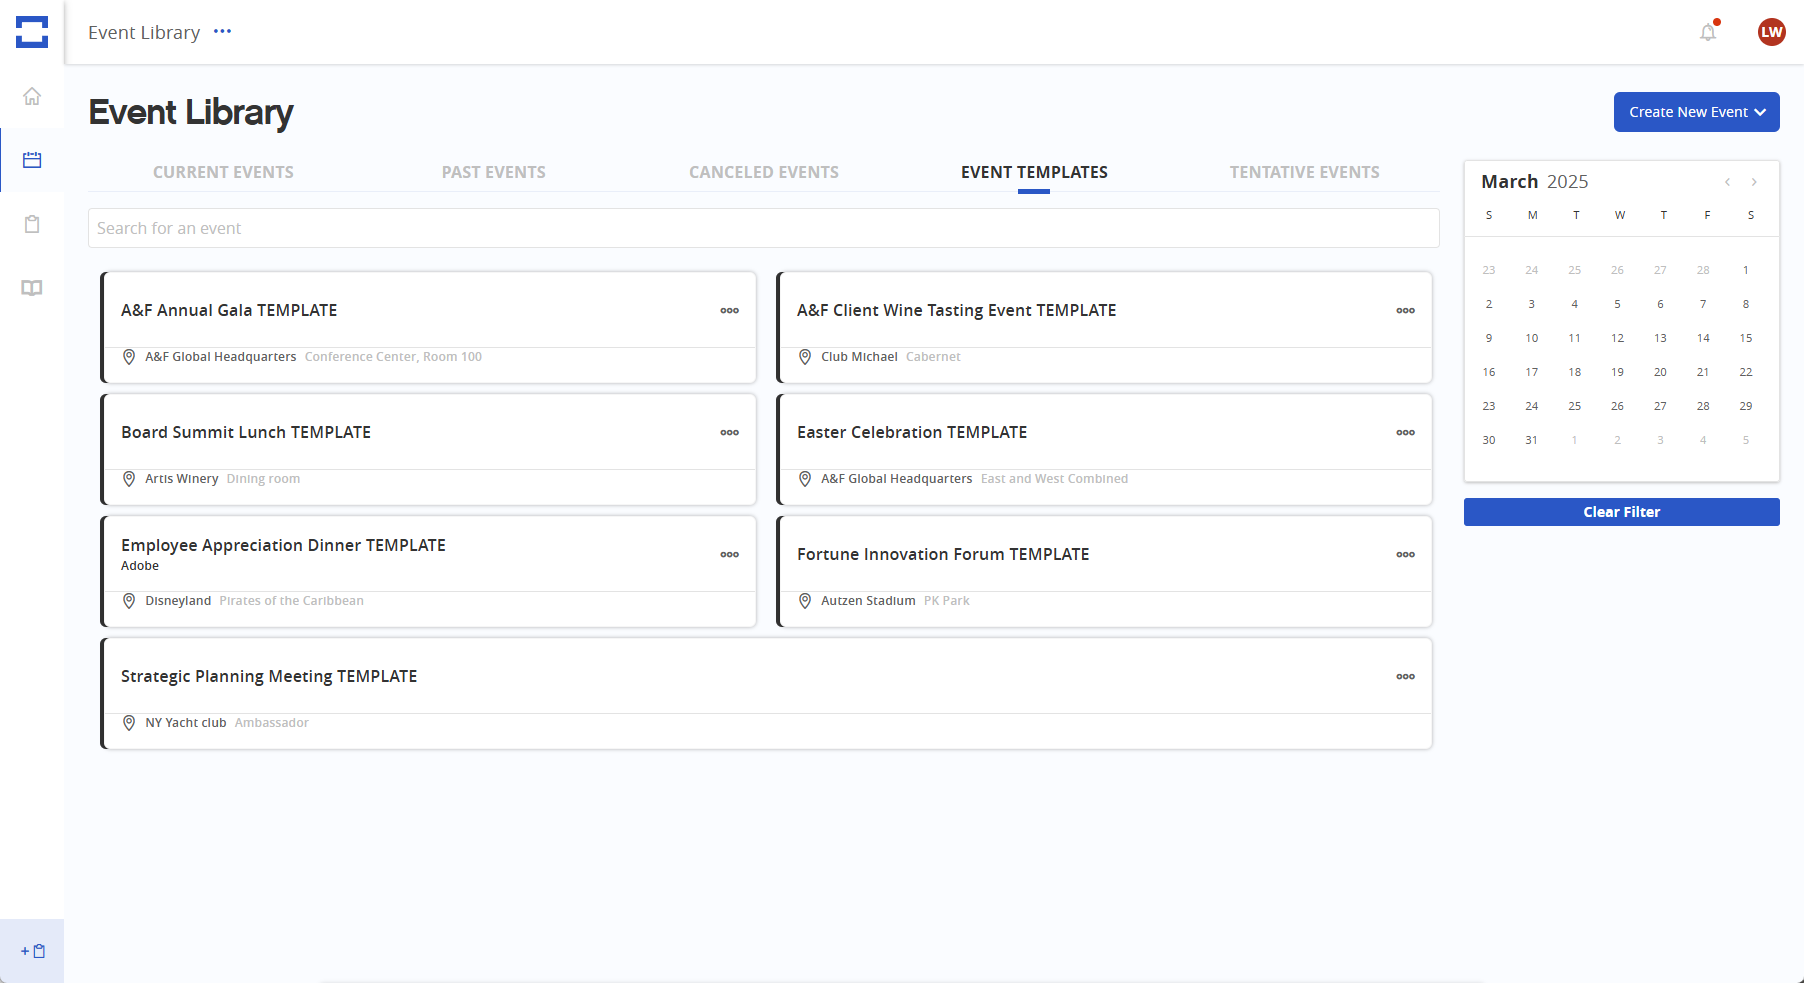Open options menu for Easter Celebration TEMPLATE
The image size is (1804, 983).
pyautogui.click(x=1406, y=433)
